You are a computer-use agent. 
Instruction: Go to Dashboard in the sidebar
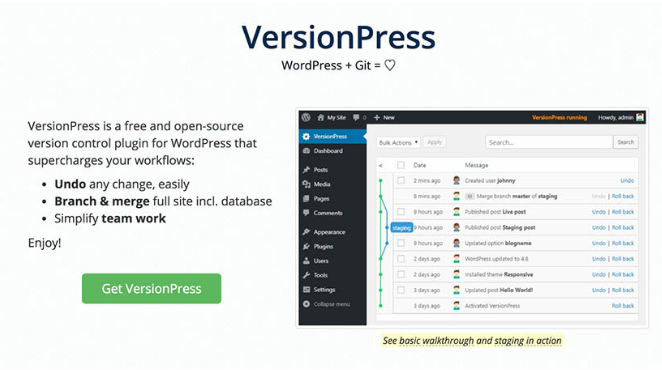[328, 151]
